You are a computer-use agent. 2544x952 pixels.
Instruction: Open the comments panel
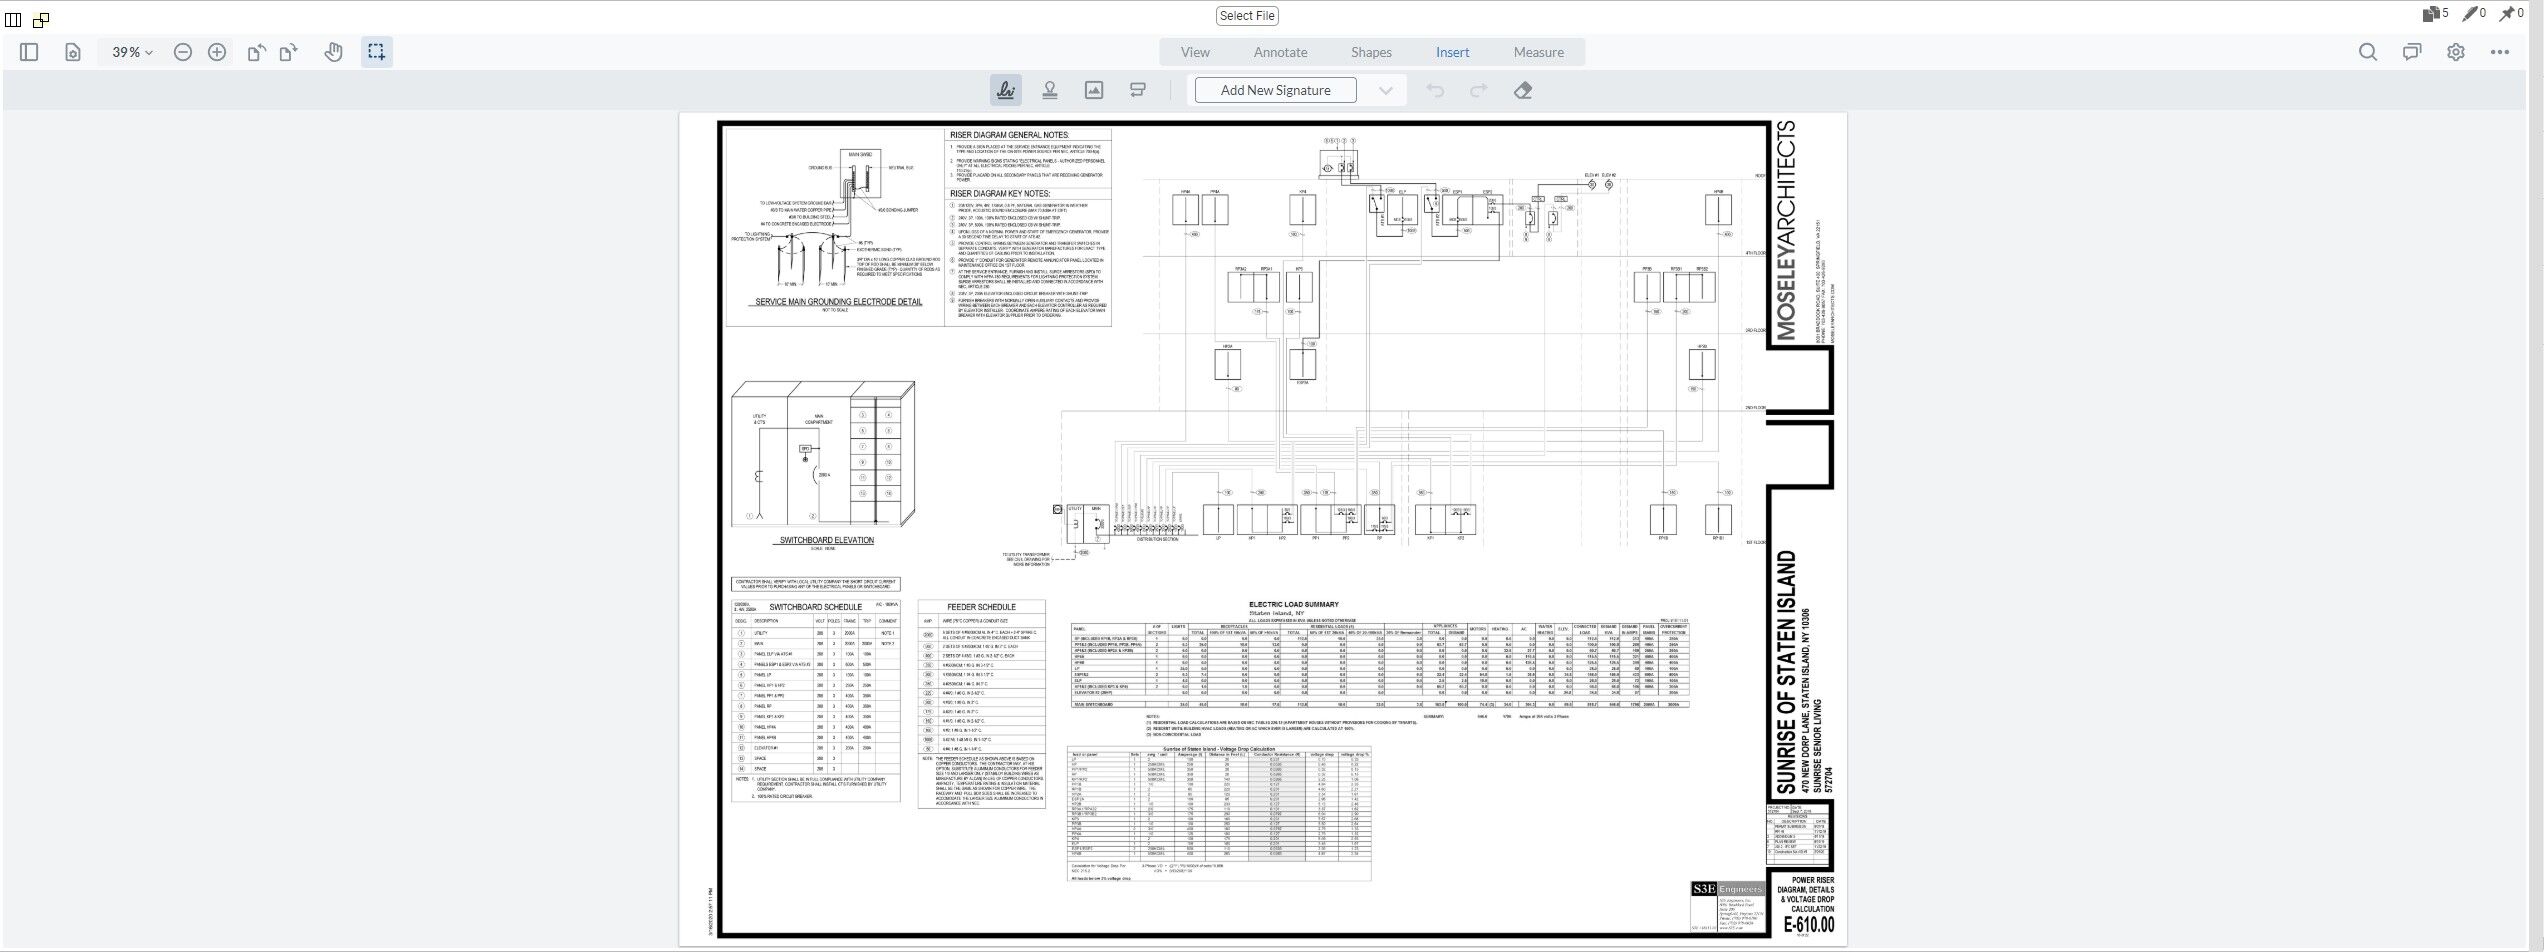(x=2412, y=52)
